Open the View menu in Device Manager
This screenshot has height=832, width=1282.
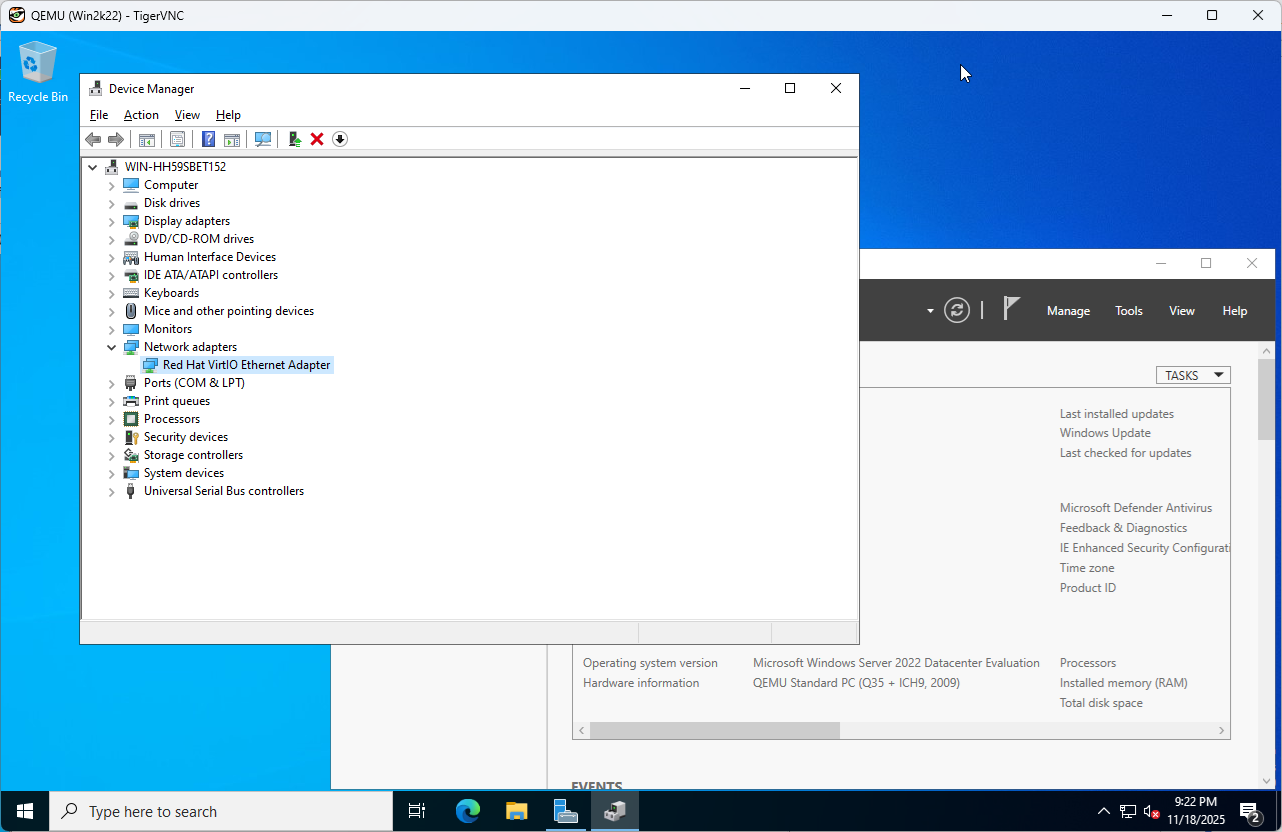(x=187, y=115)
